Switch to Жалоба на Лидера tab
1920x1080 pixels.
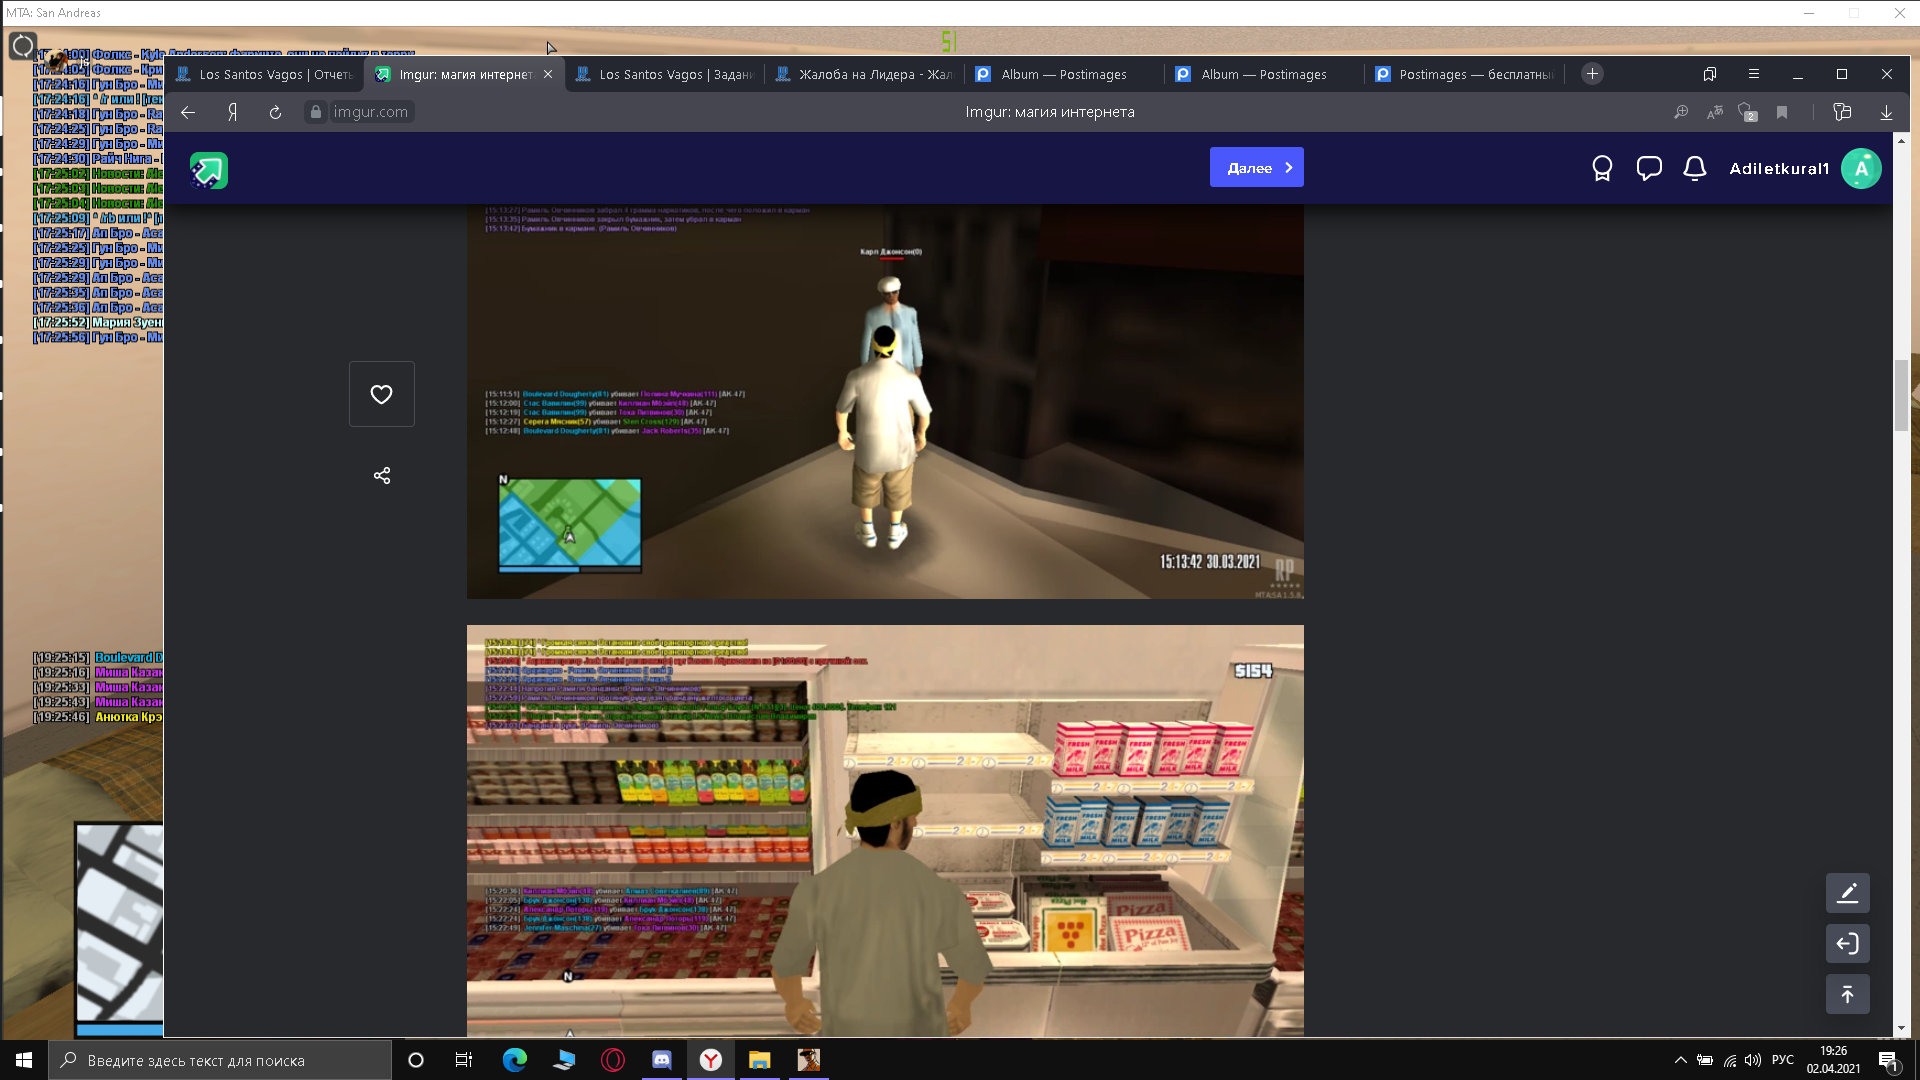coord(865,74)
